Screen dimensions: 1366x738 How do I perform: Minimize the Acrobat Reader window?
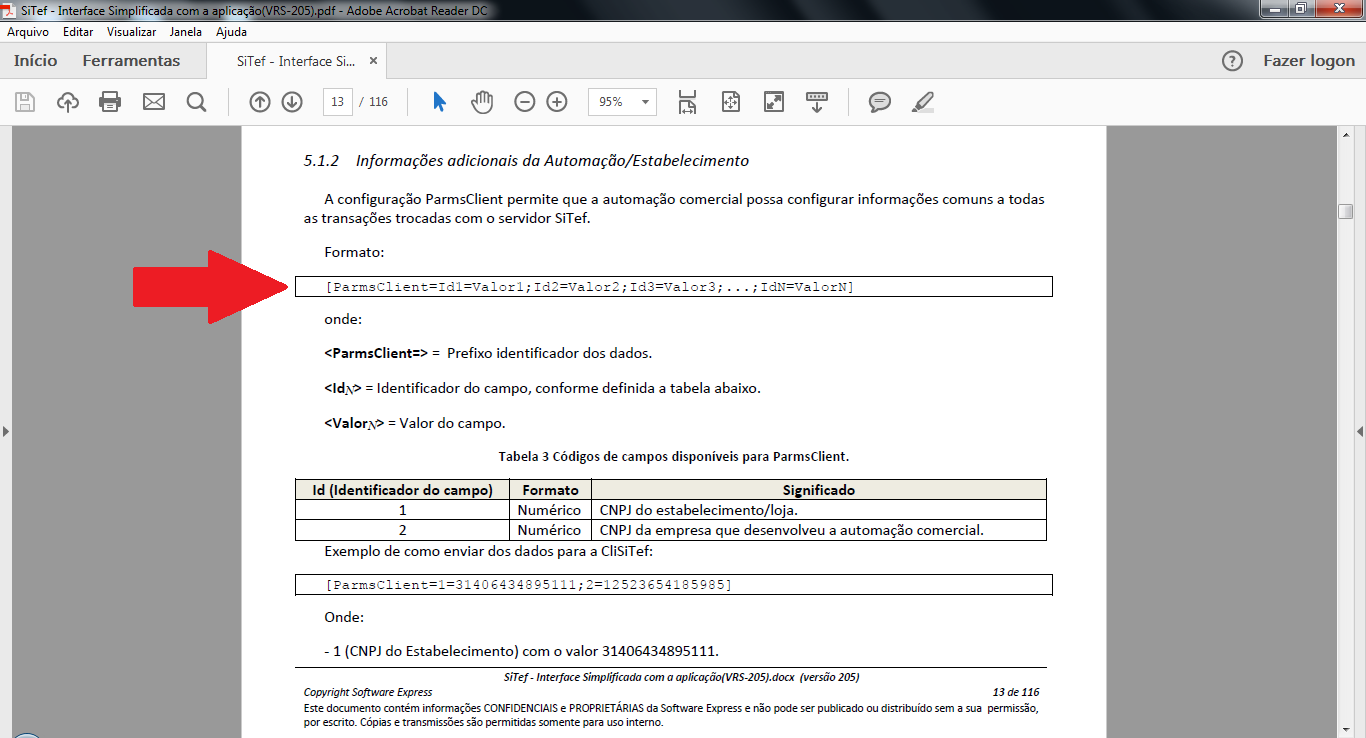coord(1273,9)
